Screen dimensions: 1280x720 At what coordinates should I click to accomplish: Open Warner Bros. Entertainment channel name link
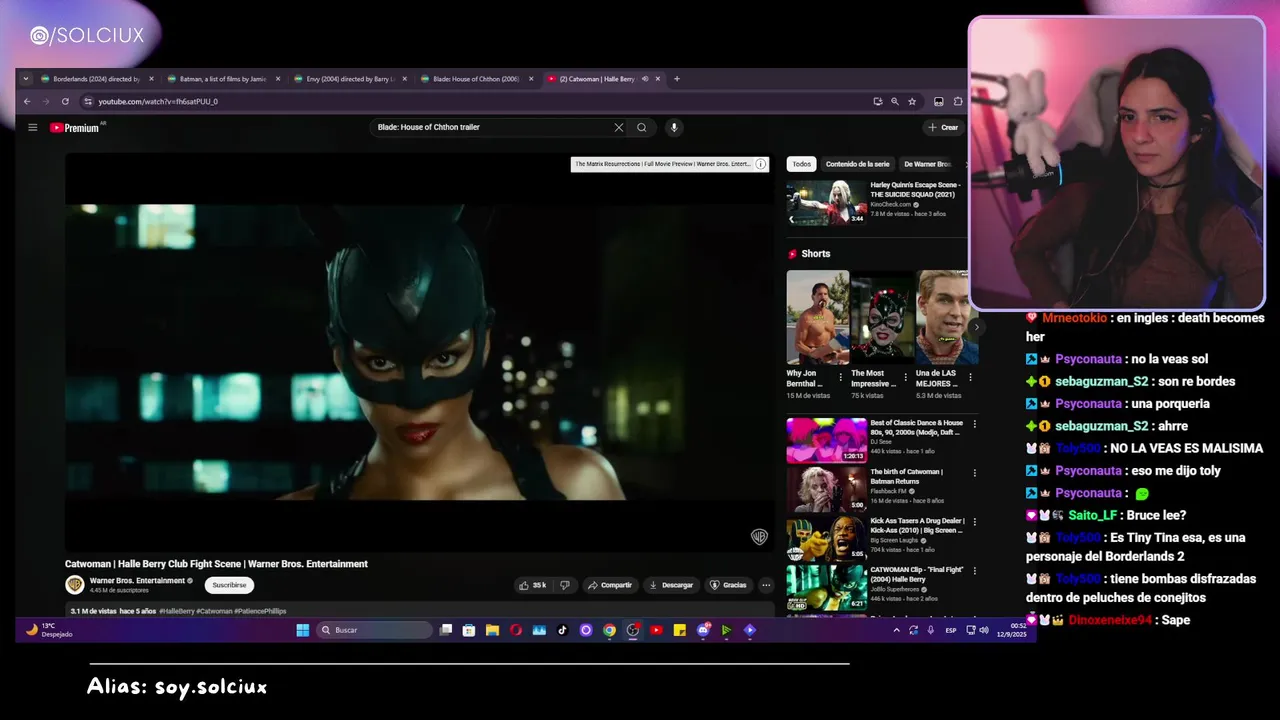pos(137,581)
